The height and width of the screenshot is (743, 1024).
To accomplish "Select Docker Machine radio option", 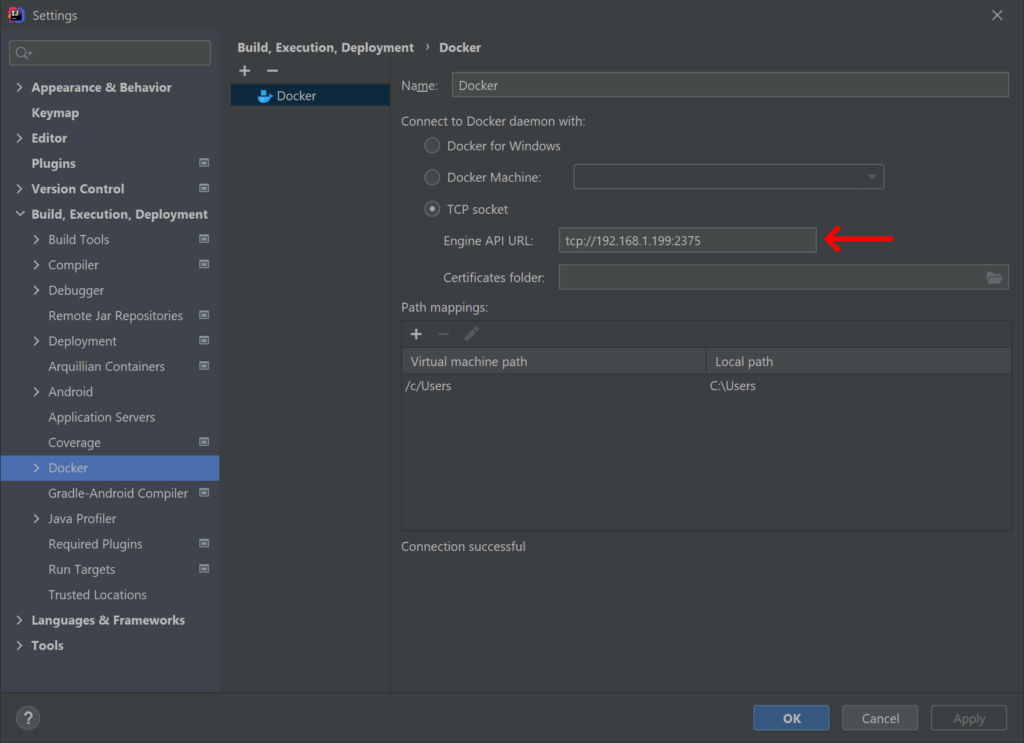I will [x=432, y=177].
